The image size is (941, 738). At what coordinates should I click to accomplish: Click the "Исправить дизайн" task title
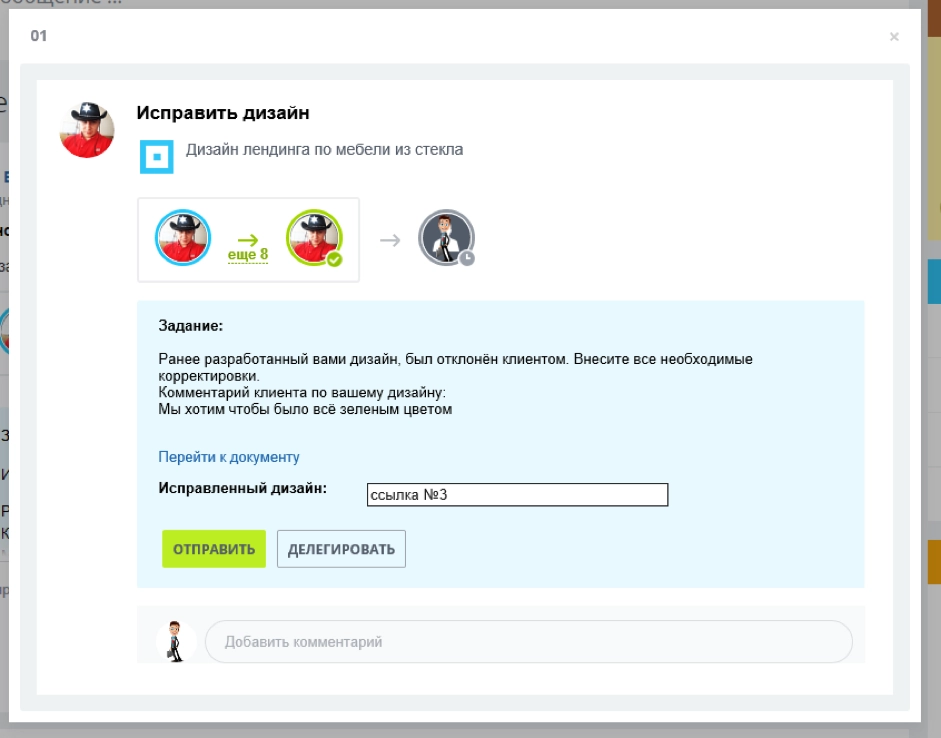[223, 113]
